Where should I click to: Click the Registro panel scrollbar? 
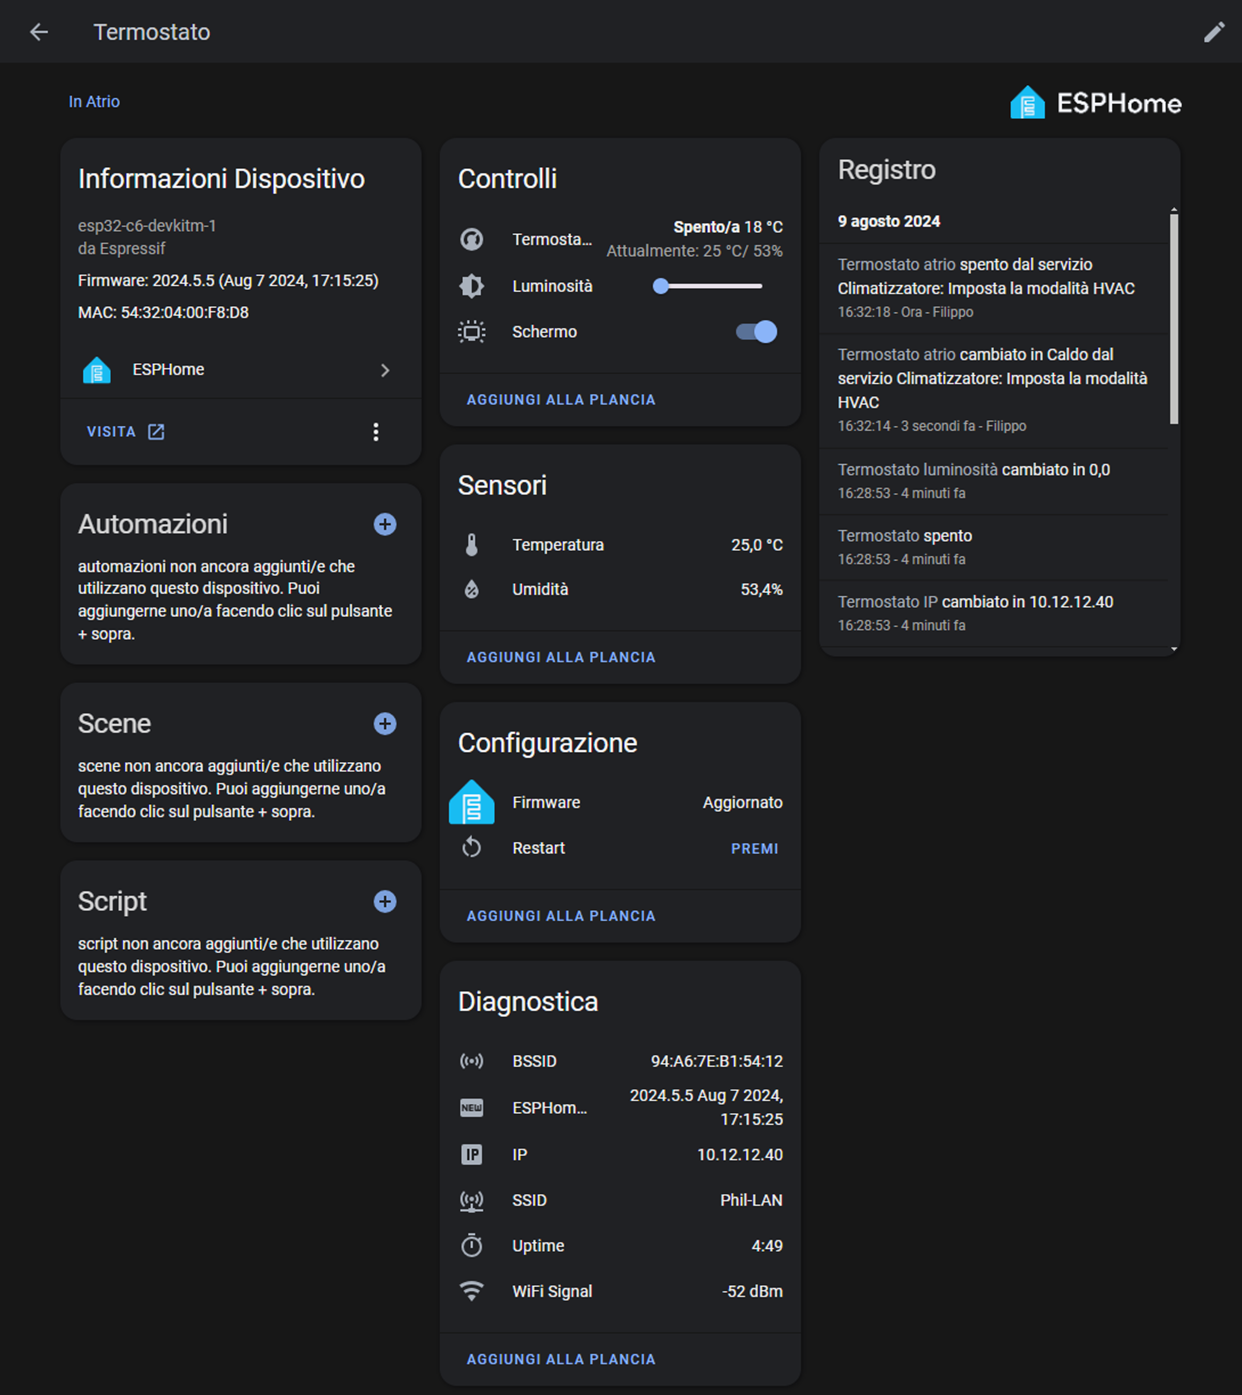1173,320
